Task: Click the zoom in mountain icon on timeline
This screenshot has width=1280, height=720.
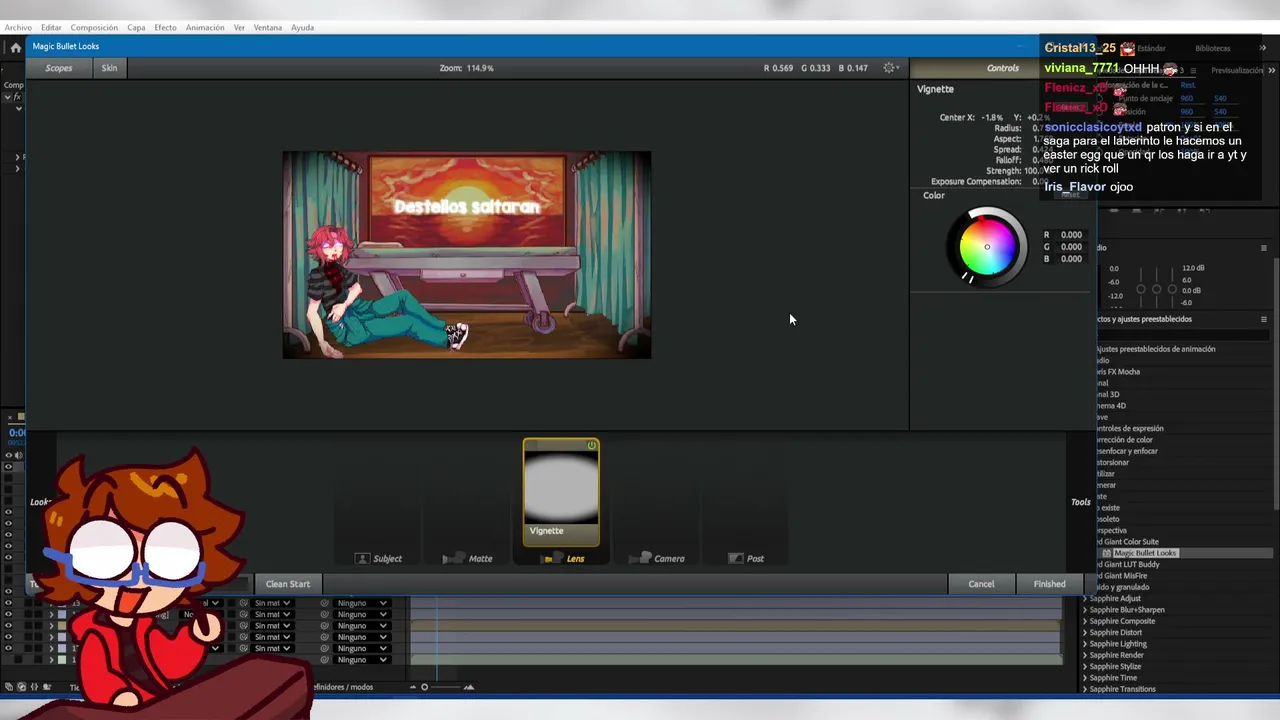Action: 468,687
